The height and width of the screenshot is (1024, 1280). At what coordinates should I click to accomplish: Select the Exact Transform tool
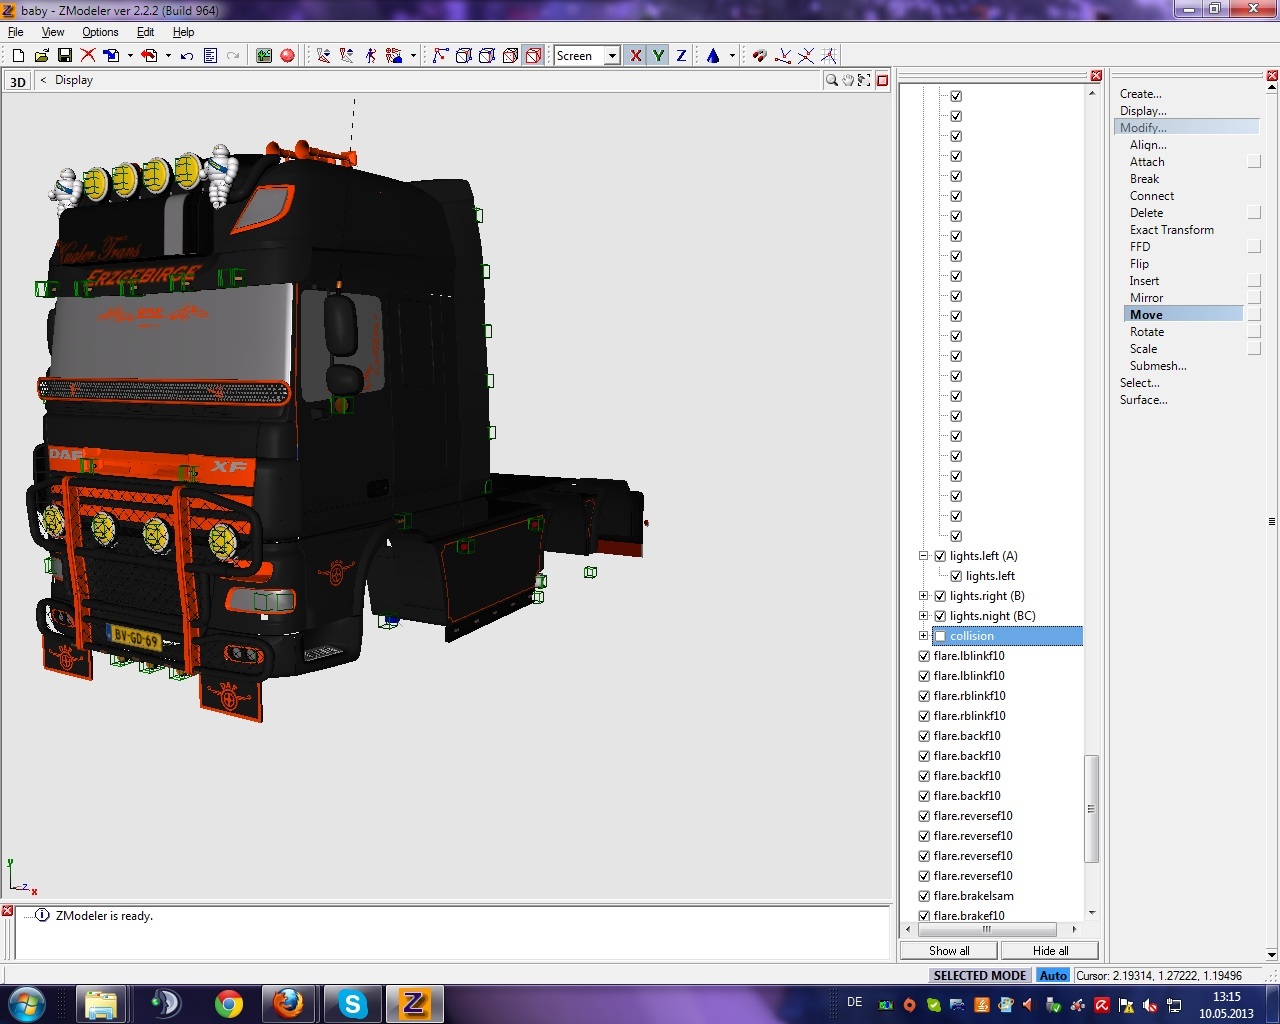[1172, 230]
